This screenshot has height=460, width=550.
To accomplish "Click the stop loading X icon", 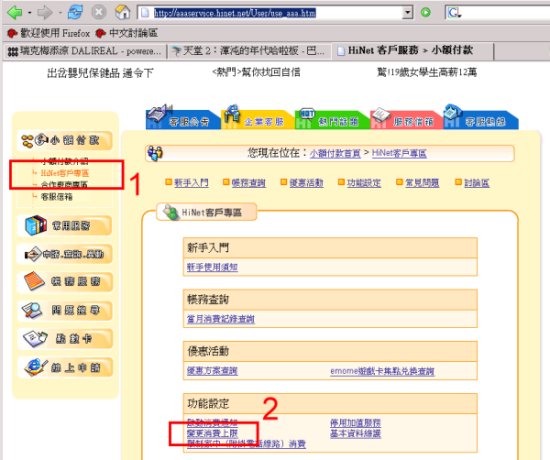I will coord(99,13).
